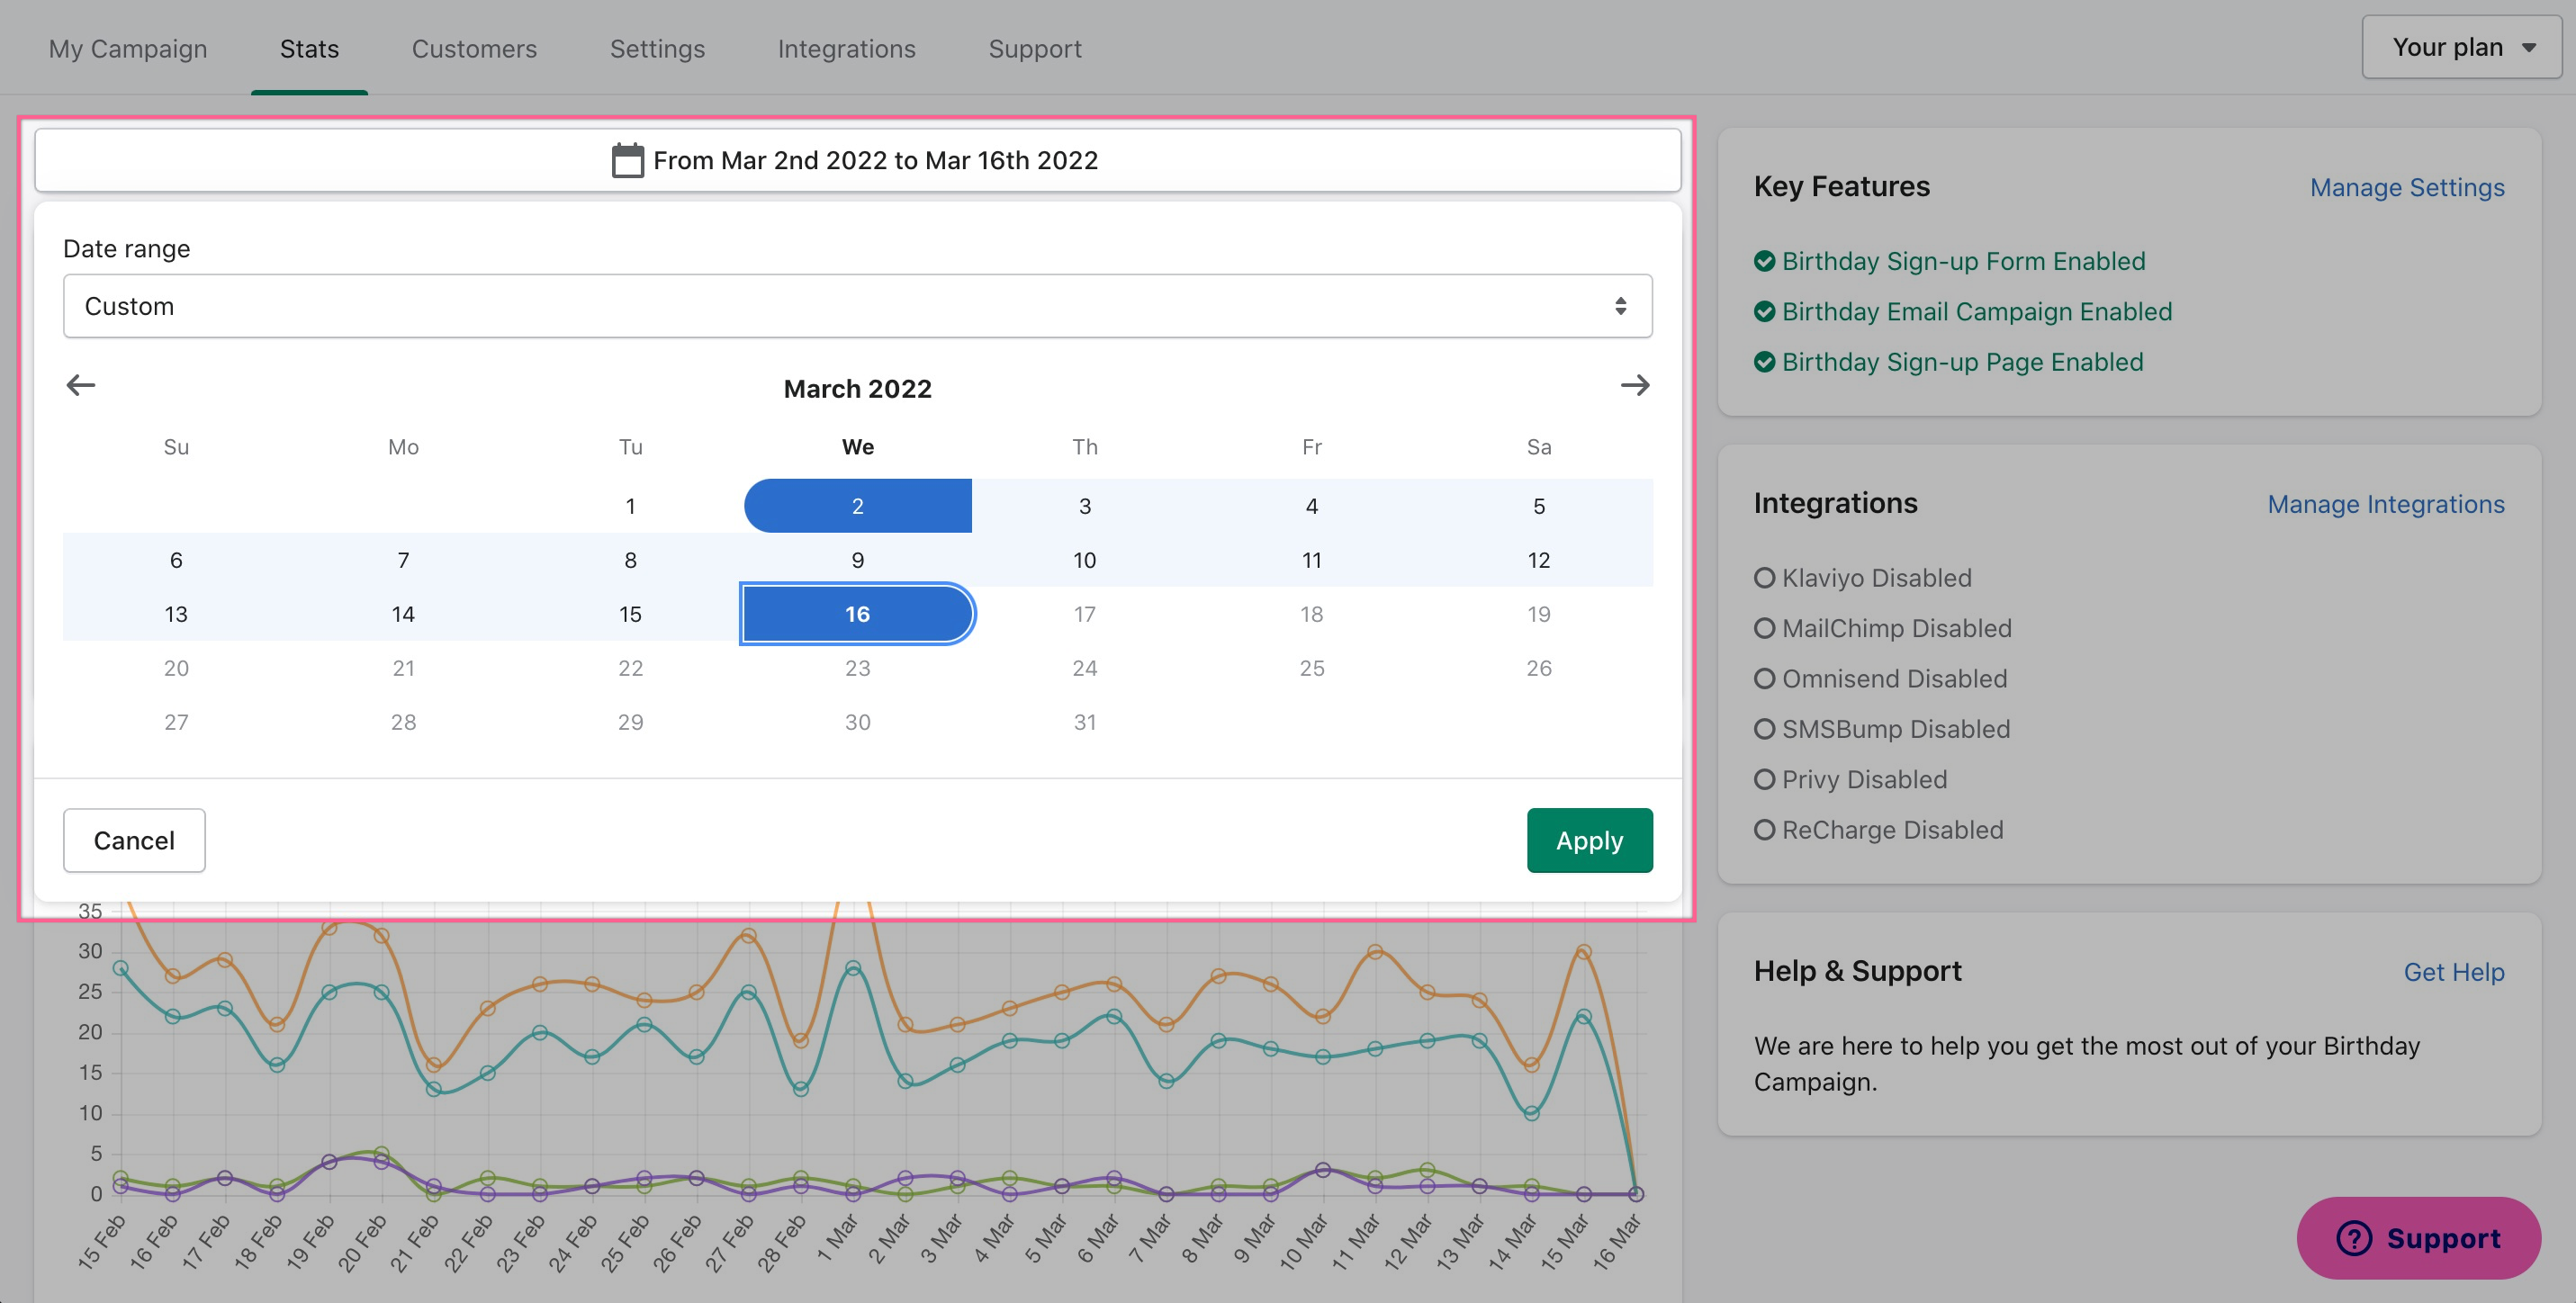Click the ReCharge Disabled circle indicator
2576x1303 pixels.
click(1764, 830)
